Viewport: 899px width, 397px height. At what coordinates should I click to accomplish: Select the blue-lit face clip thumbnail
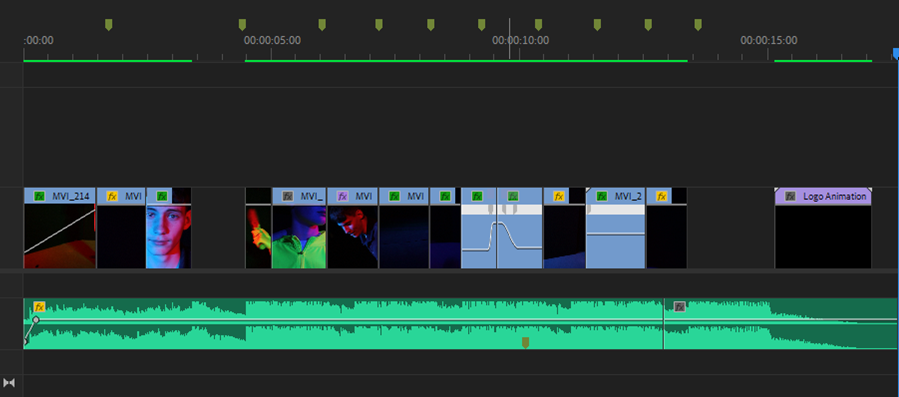point(169,236)
